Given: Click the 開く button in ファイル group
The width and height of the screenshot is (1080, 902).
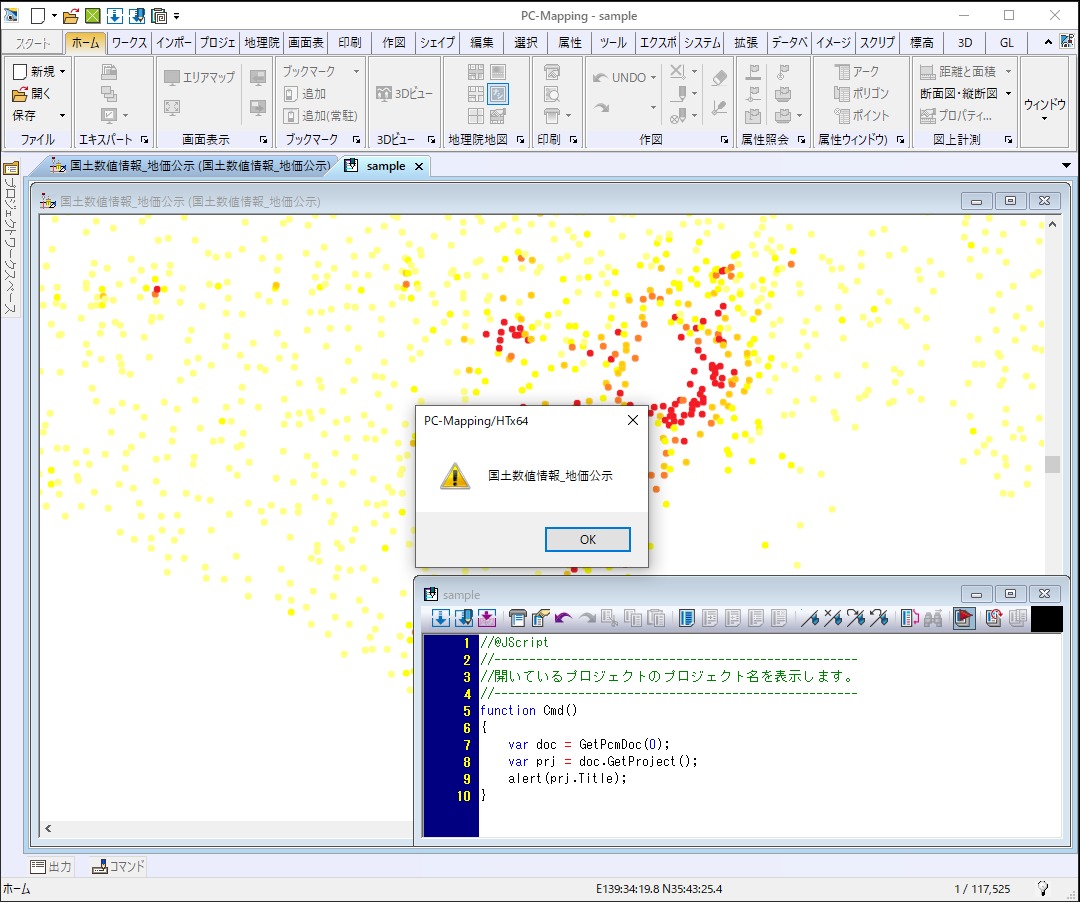Looking at the screenshot, I should pos(32,94).
